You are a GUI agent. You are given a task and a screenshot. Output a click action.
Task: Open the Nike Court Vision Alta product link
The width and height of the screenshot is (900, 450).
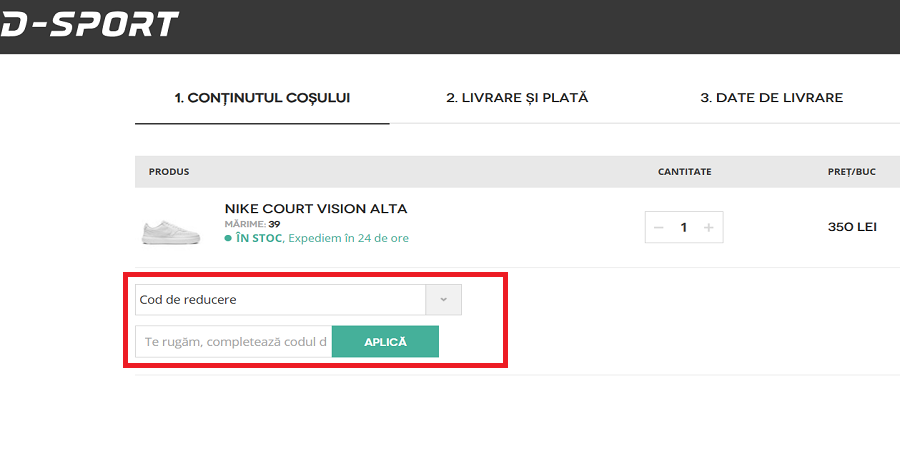(316, 209)
